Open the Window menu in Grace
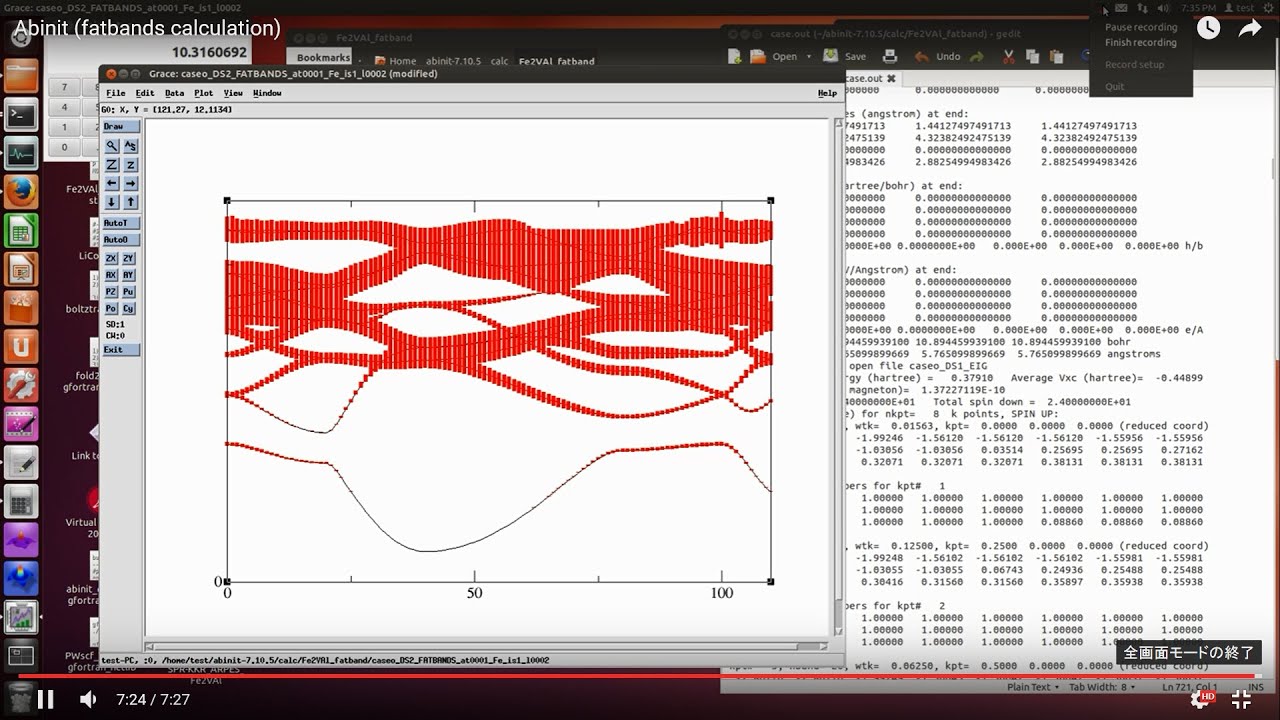This screenshot has width=1280, height=720. pyautogui.click(x=267, y=93)
